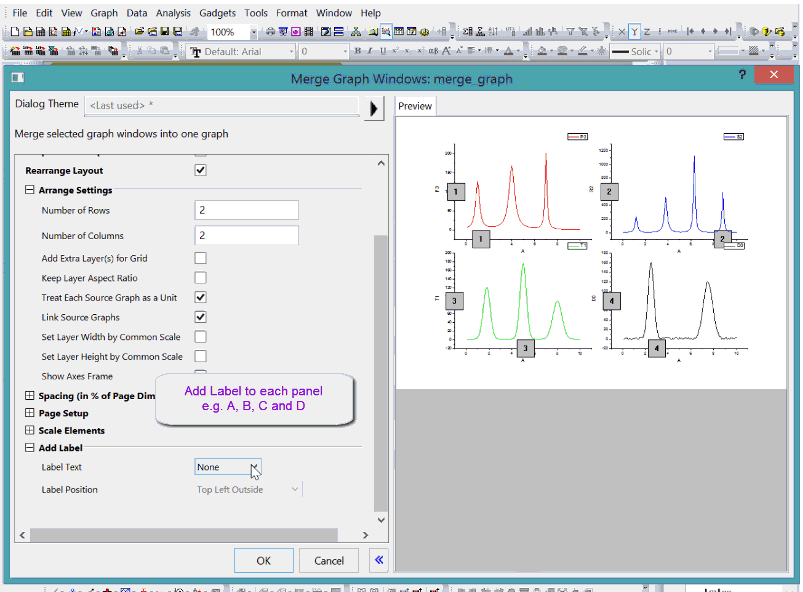Open the Window menu
Viewport: 803px width, 592px height.
pos(334,13)
